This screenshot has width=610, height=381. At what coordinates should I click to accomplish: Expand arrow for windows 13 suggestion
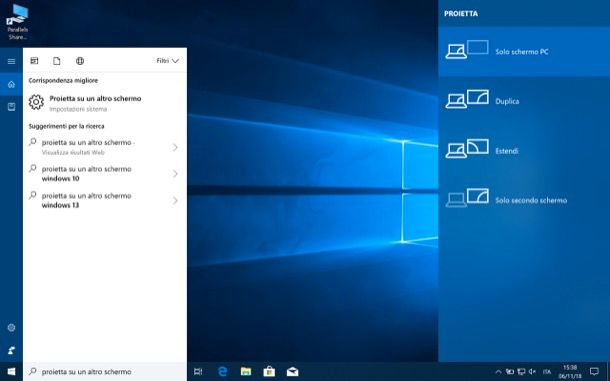(175, 200)
